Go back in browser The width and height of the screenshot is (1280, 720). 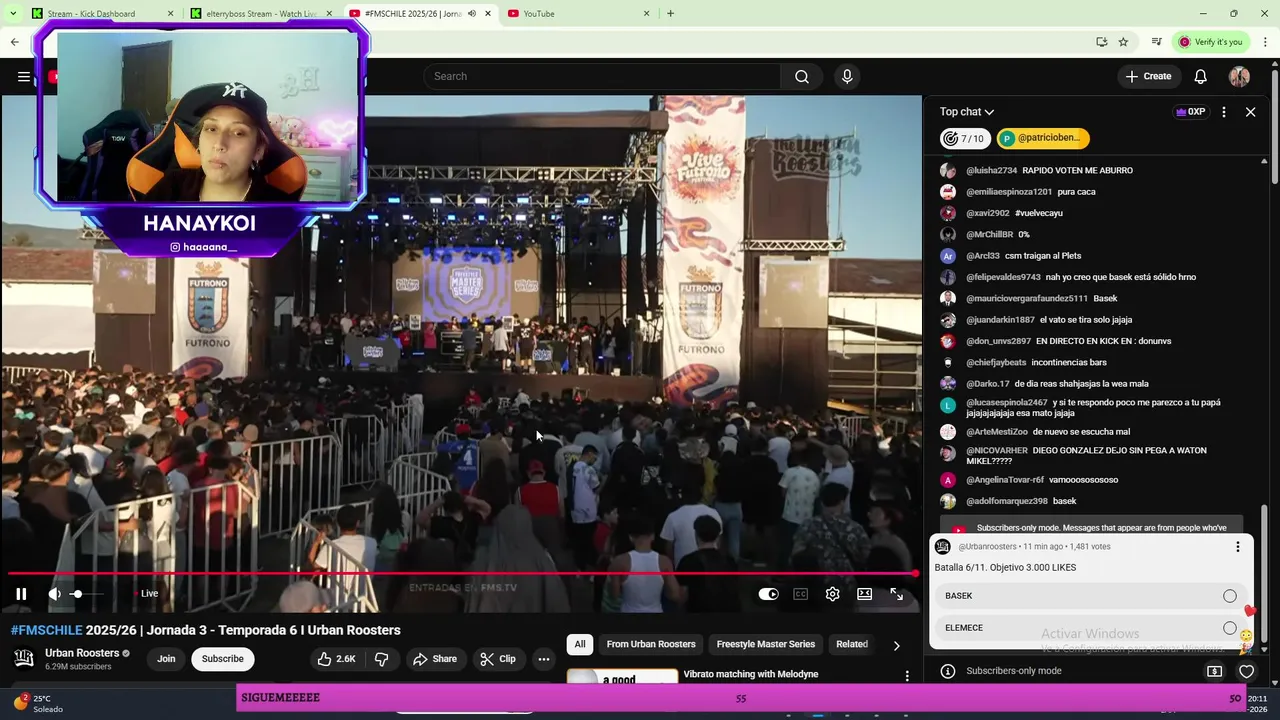15,42
